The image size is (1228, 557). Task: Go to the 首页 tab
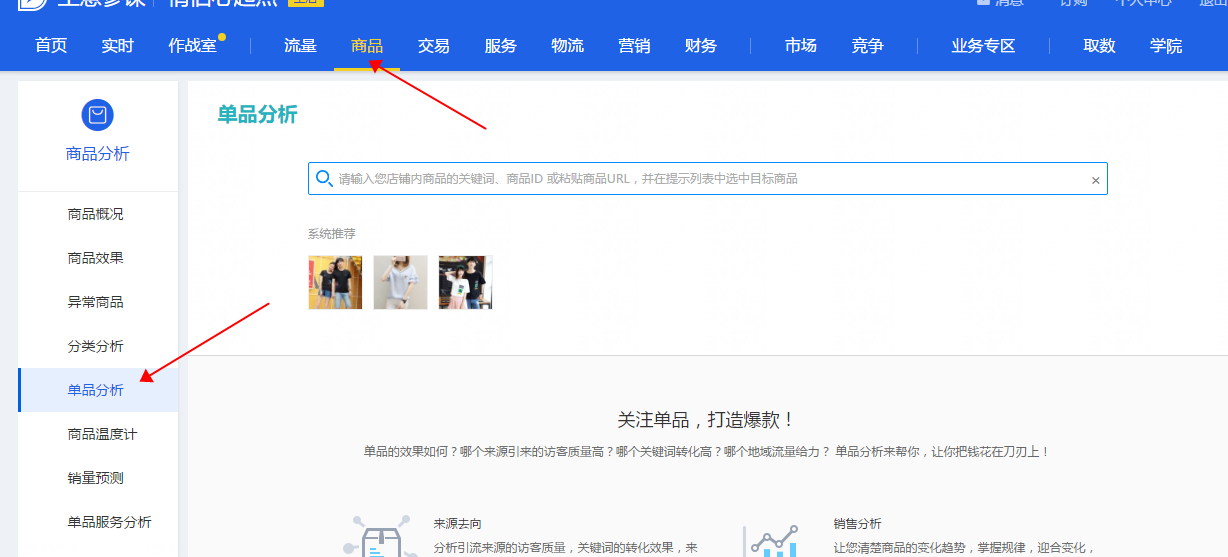pyautogui.click(x=51, y=46)
